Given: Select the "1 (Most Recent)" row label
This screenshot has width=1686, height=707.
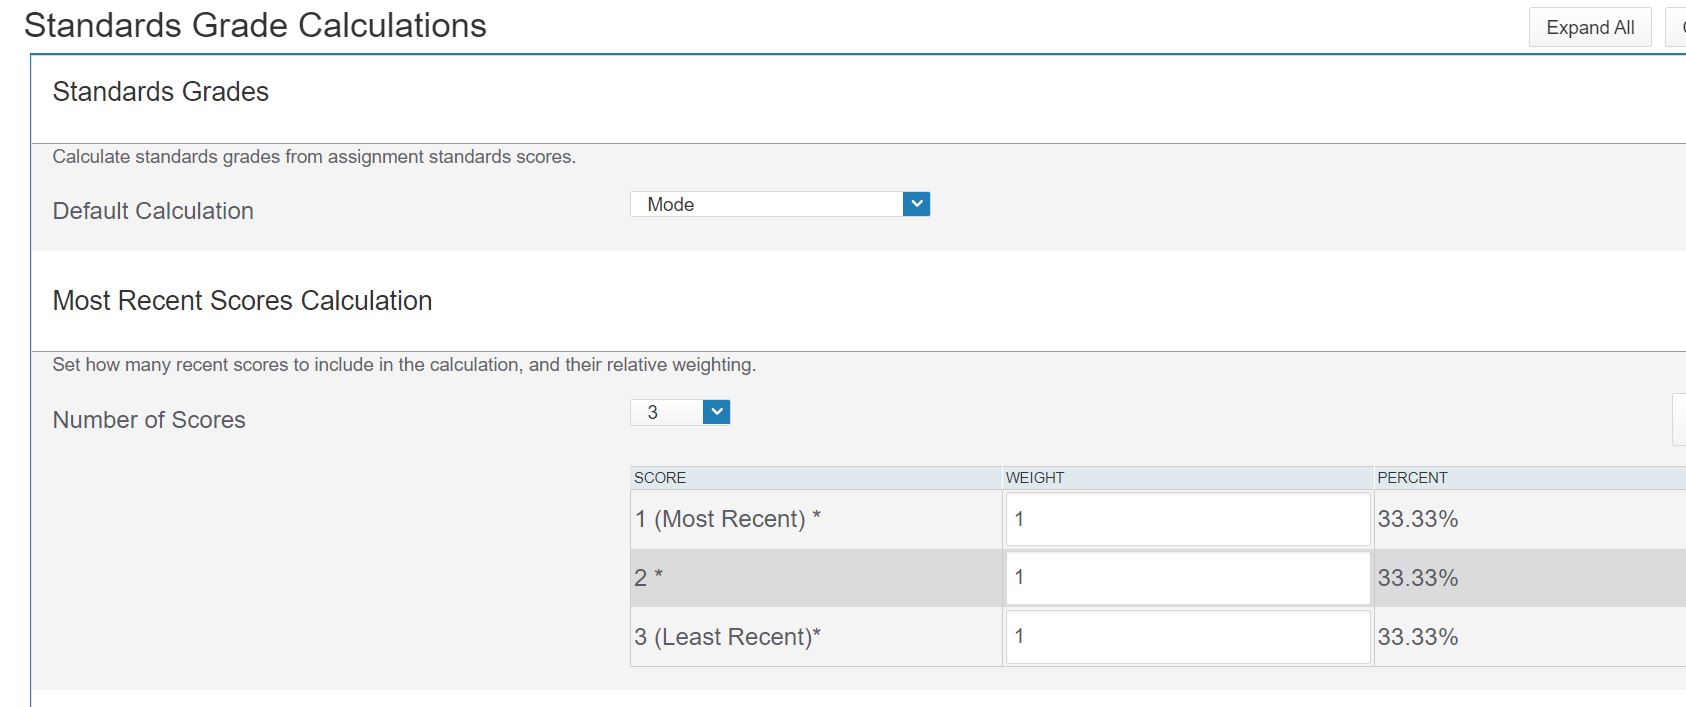Looking at the screenshot, I should click(727, 519).
